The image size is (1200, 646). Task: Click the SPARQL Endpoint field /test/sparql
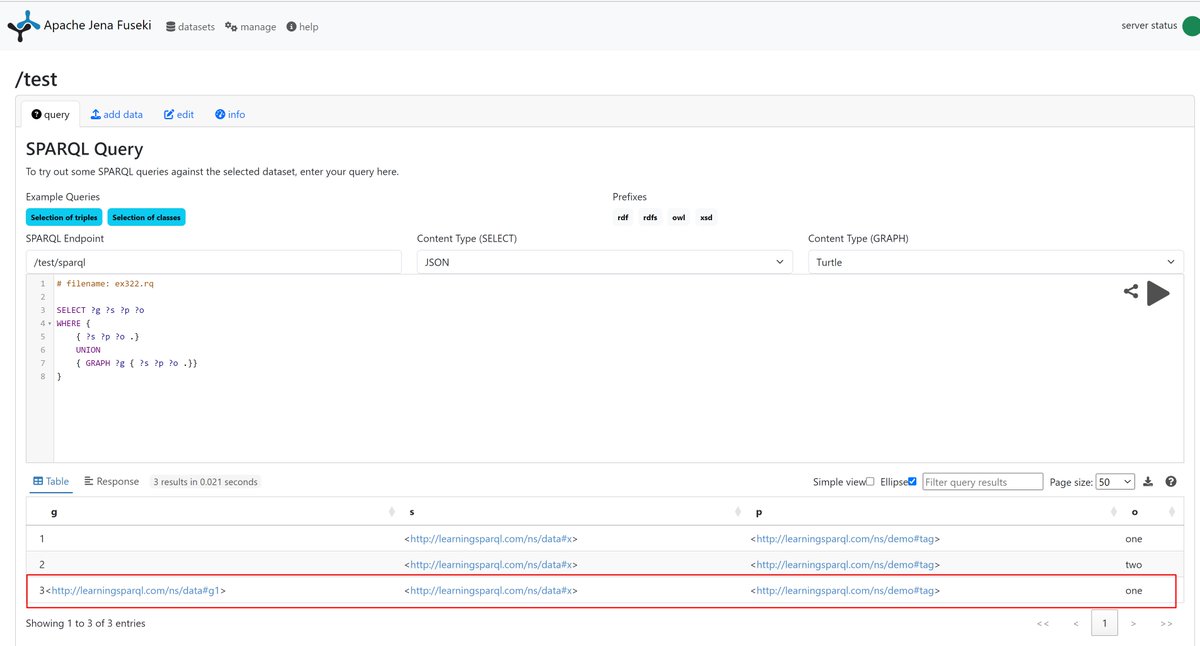[216, 262]
